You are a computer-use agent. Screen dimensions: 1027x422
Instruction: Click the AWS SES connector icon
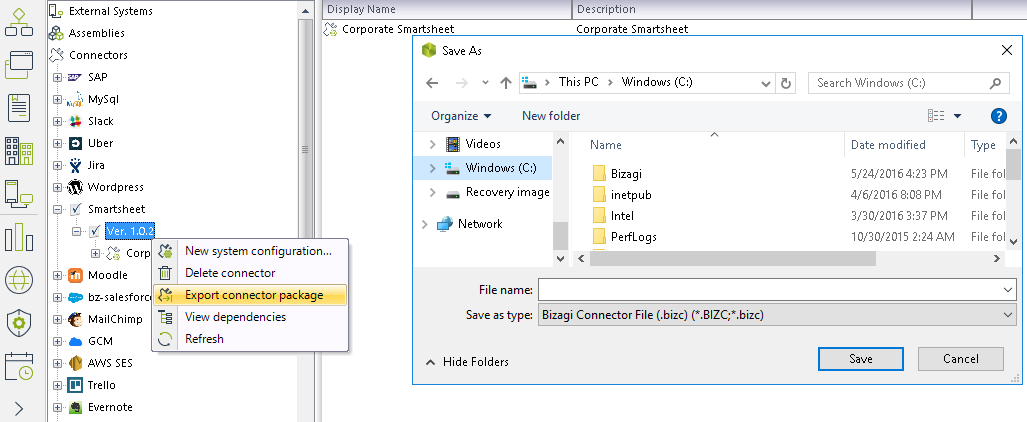pos(75,363)
